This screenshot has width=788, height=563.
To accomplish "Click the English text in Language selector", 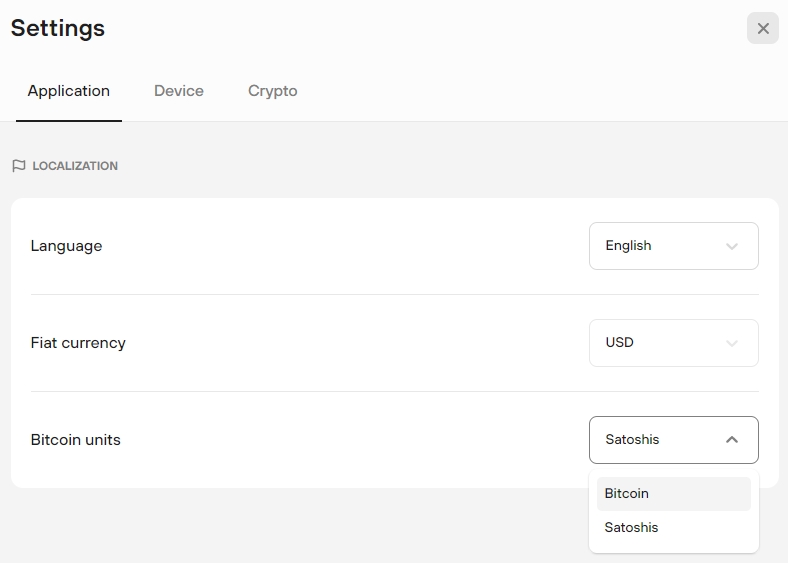I will click(628, 246).
